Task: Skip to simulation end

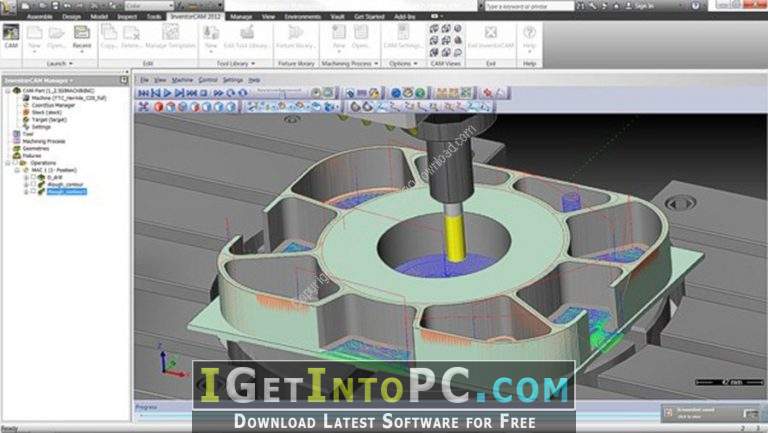Action: click(192, 93)
